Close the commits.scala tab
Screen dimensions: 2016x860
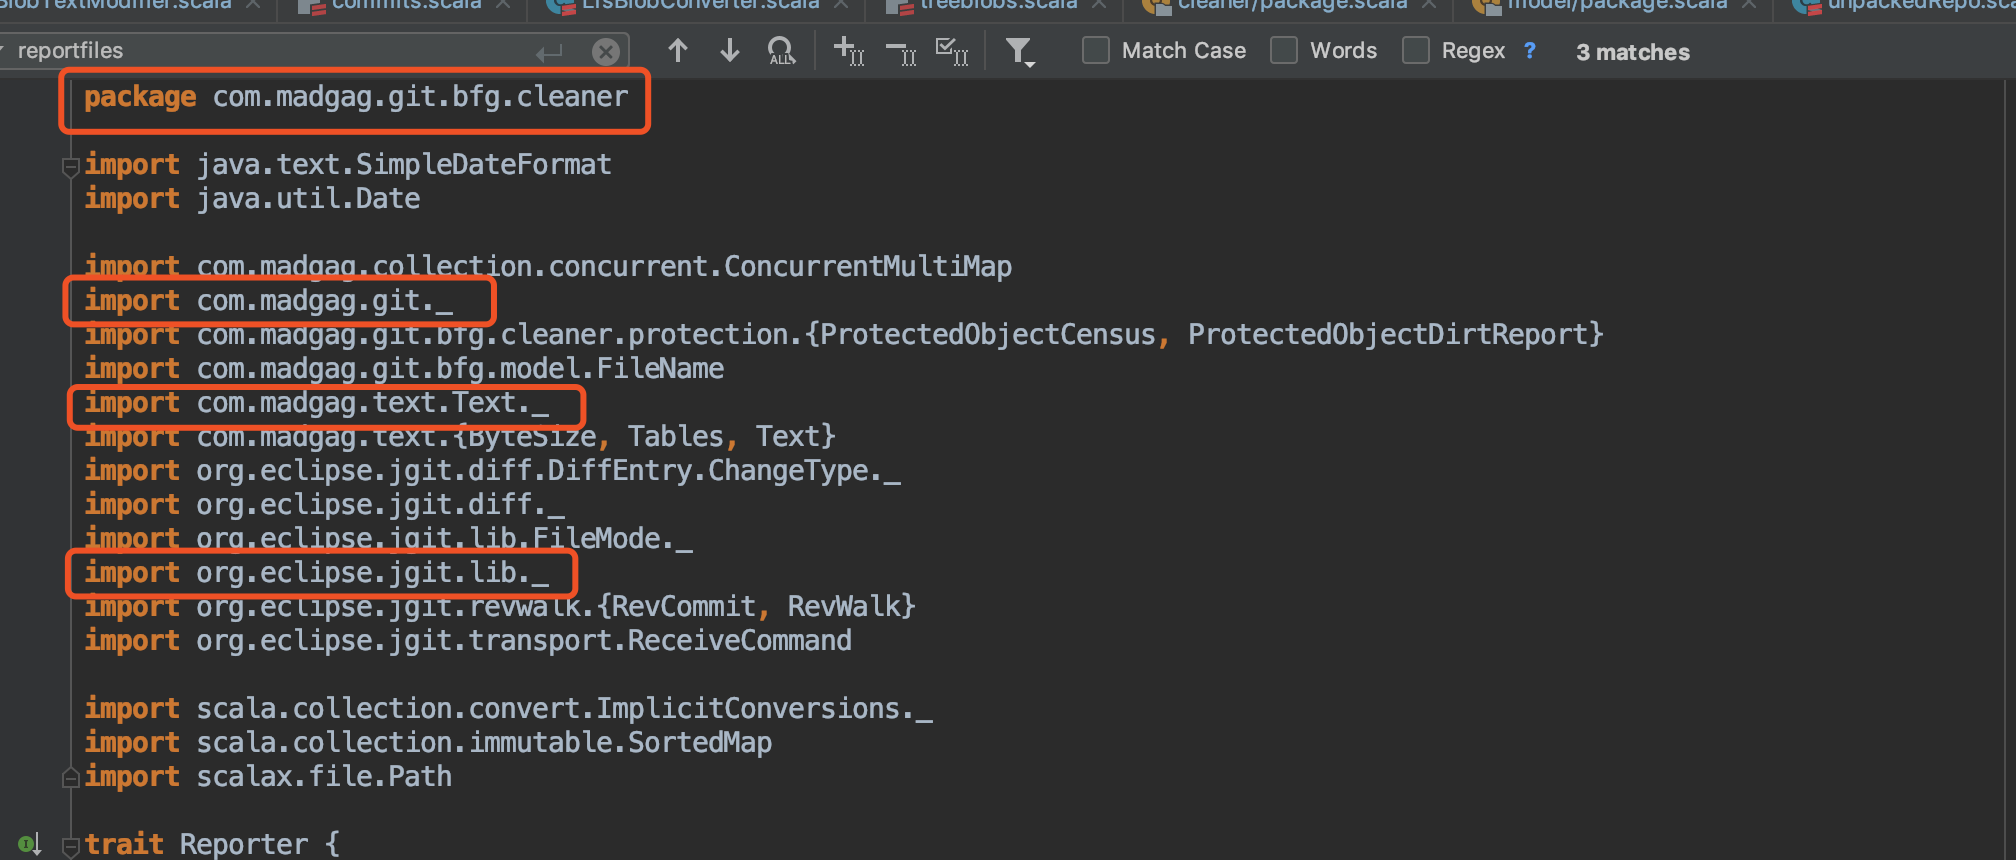click(504, 5)
